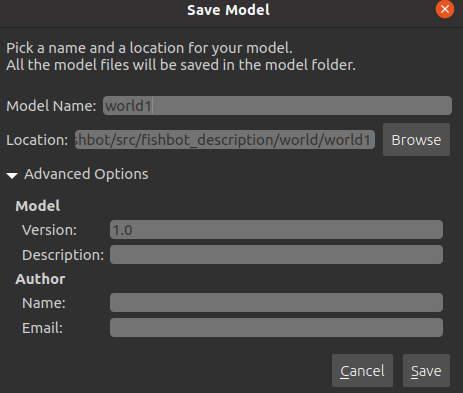Click the Location label
The width and height of the screenshot is (463, 393).
37,140
